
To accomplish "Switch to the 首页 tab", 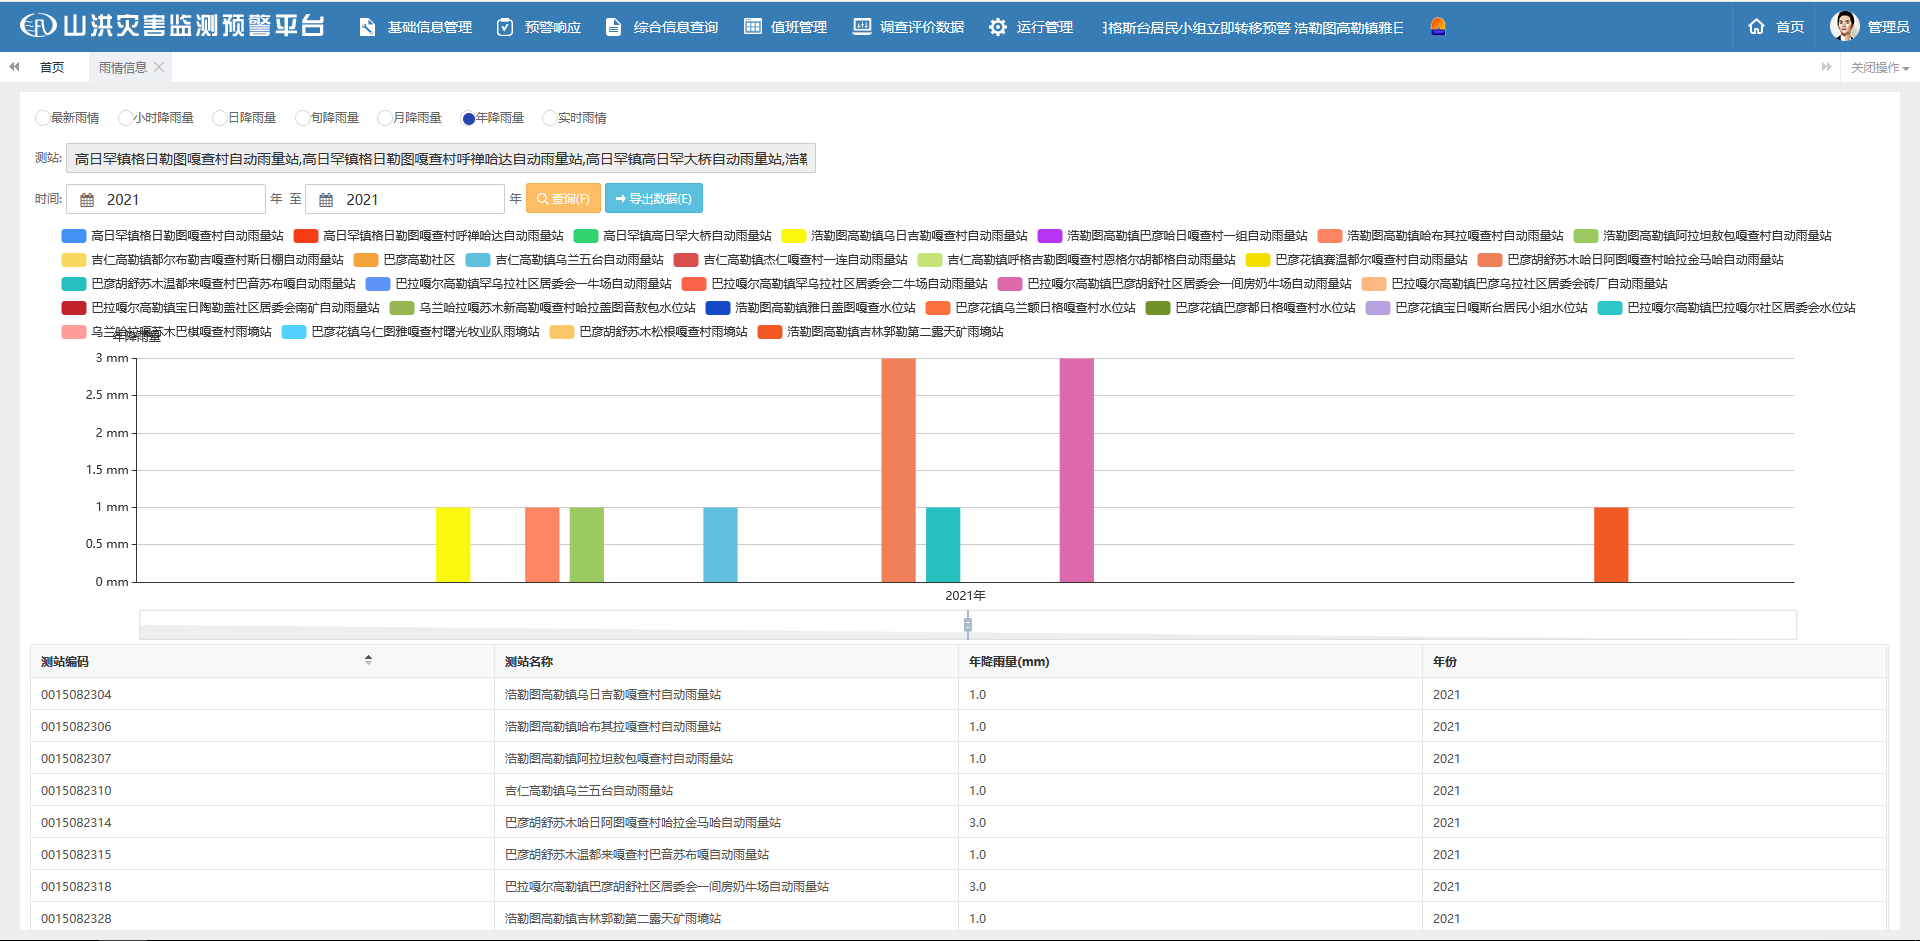I will 52,68.
